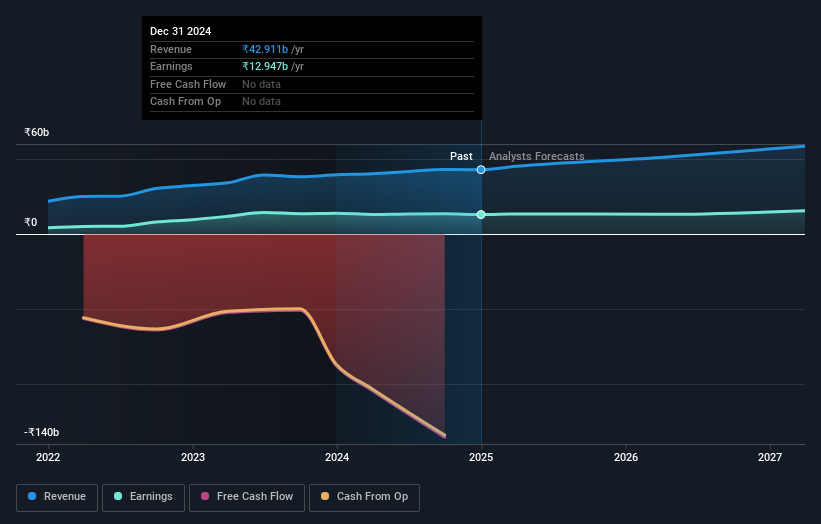Click the ₹42.911b revenue value in tooltip
Image resolution: width=821 pixels, height=524 pixels.
(265, 49)
